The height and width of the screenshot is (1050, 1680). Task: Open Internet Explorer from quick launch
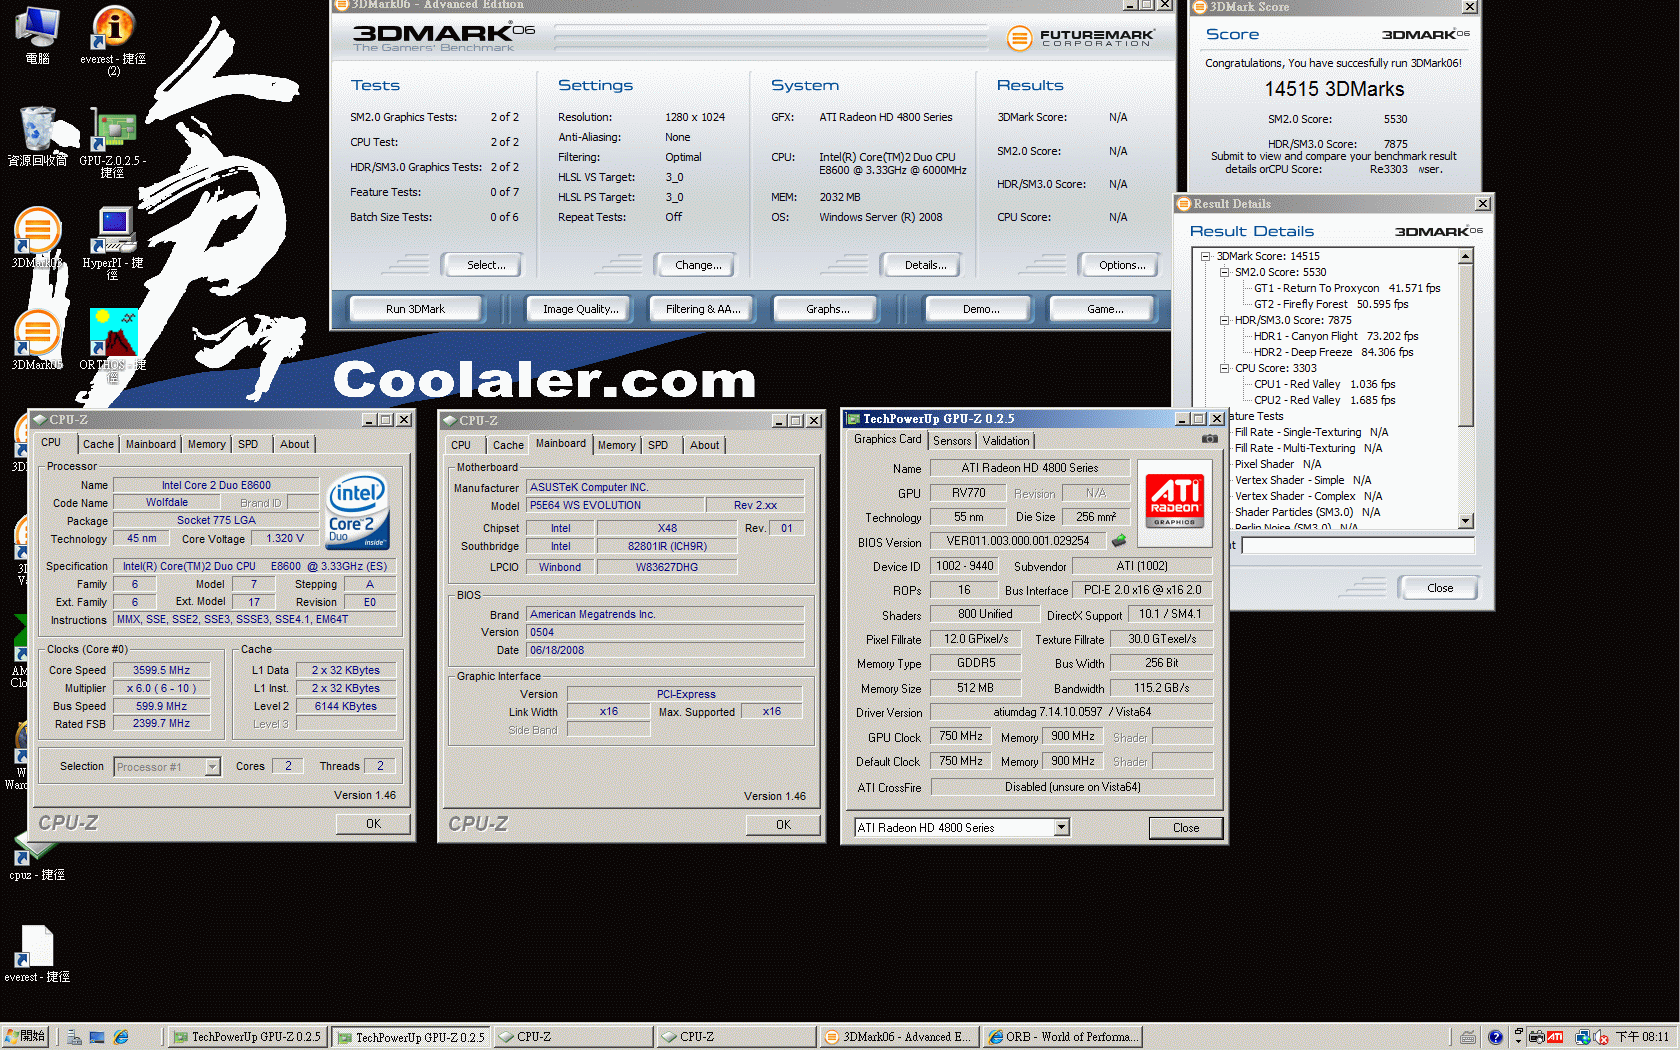121,1037
